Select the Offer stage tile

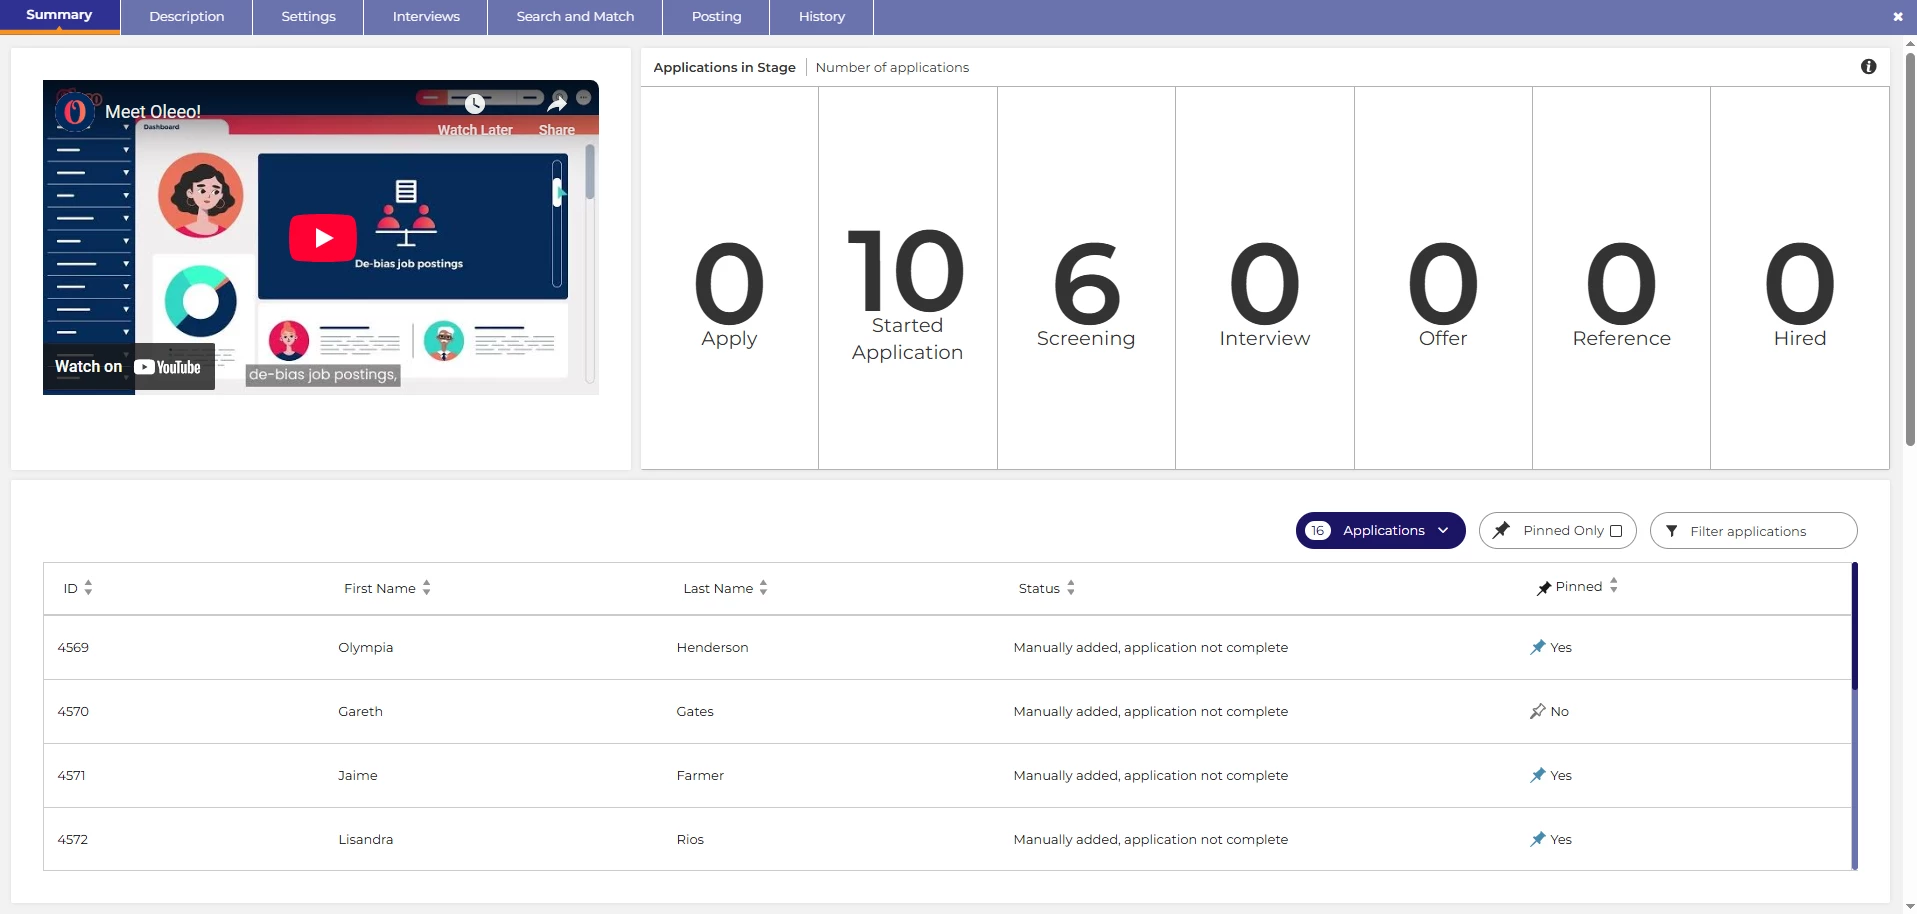point(1443,278)
